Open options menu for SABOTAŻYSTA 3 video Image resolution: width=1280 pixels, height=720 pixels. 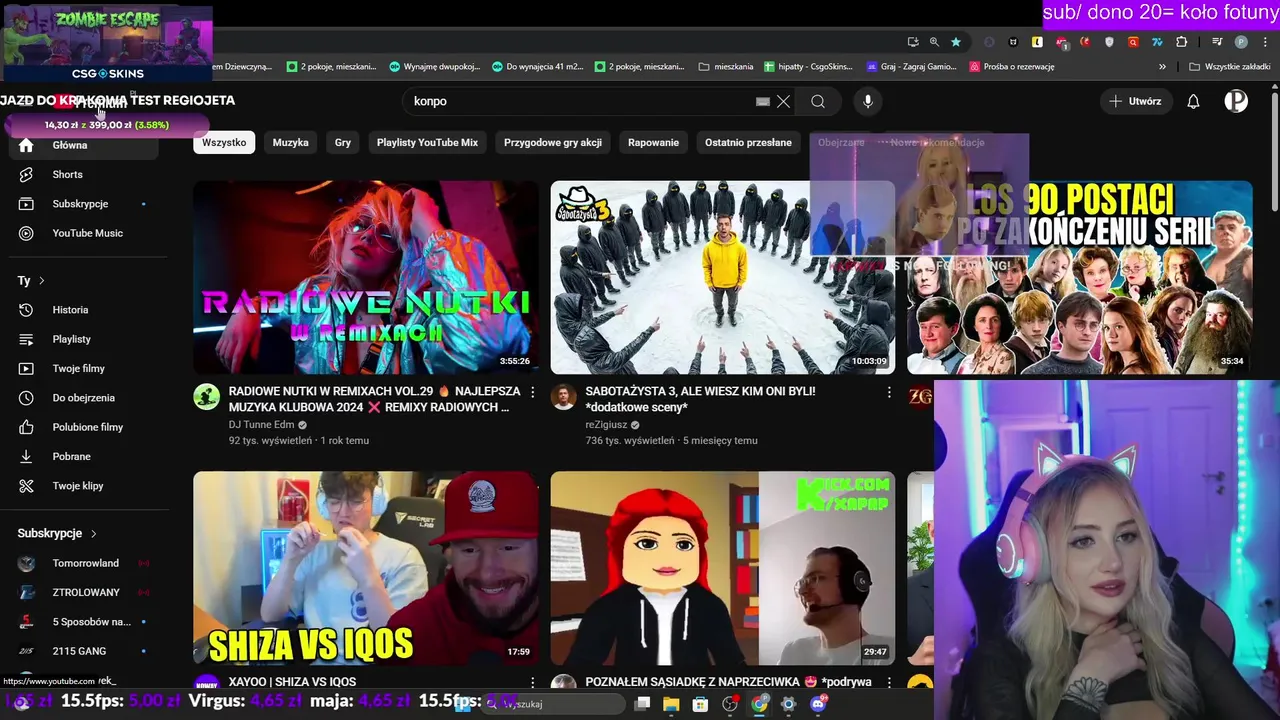pos(889,392)
